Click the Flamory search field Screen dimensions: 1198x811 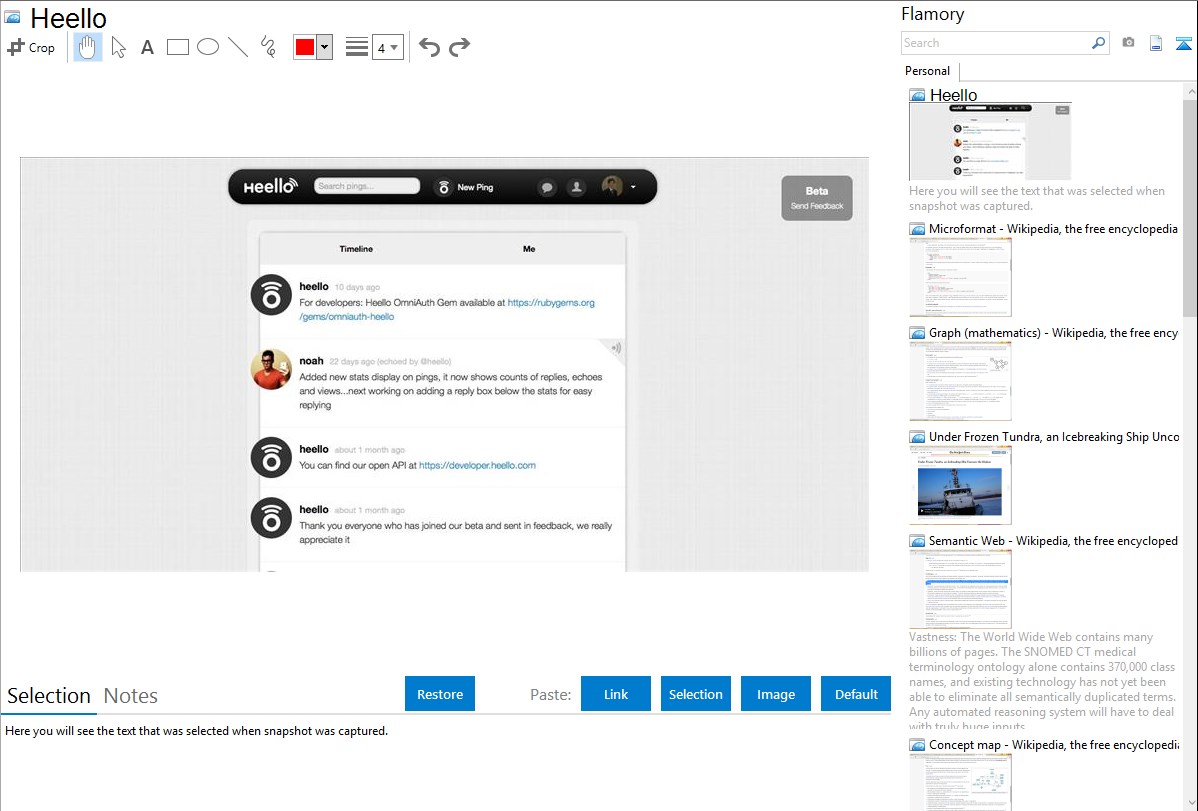point(996,43)
